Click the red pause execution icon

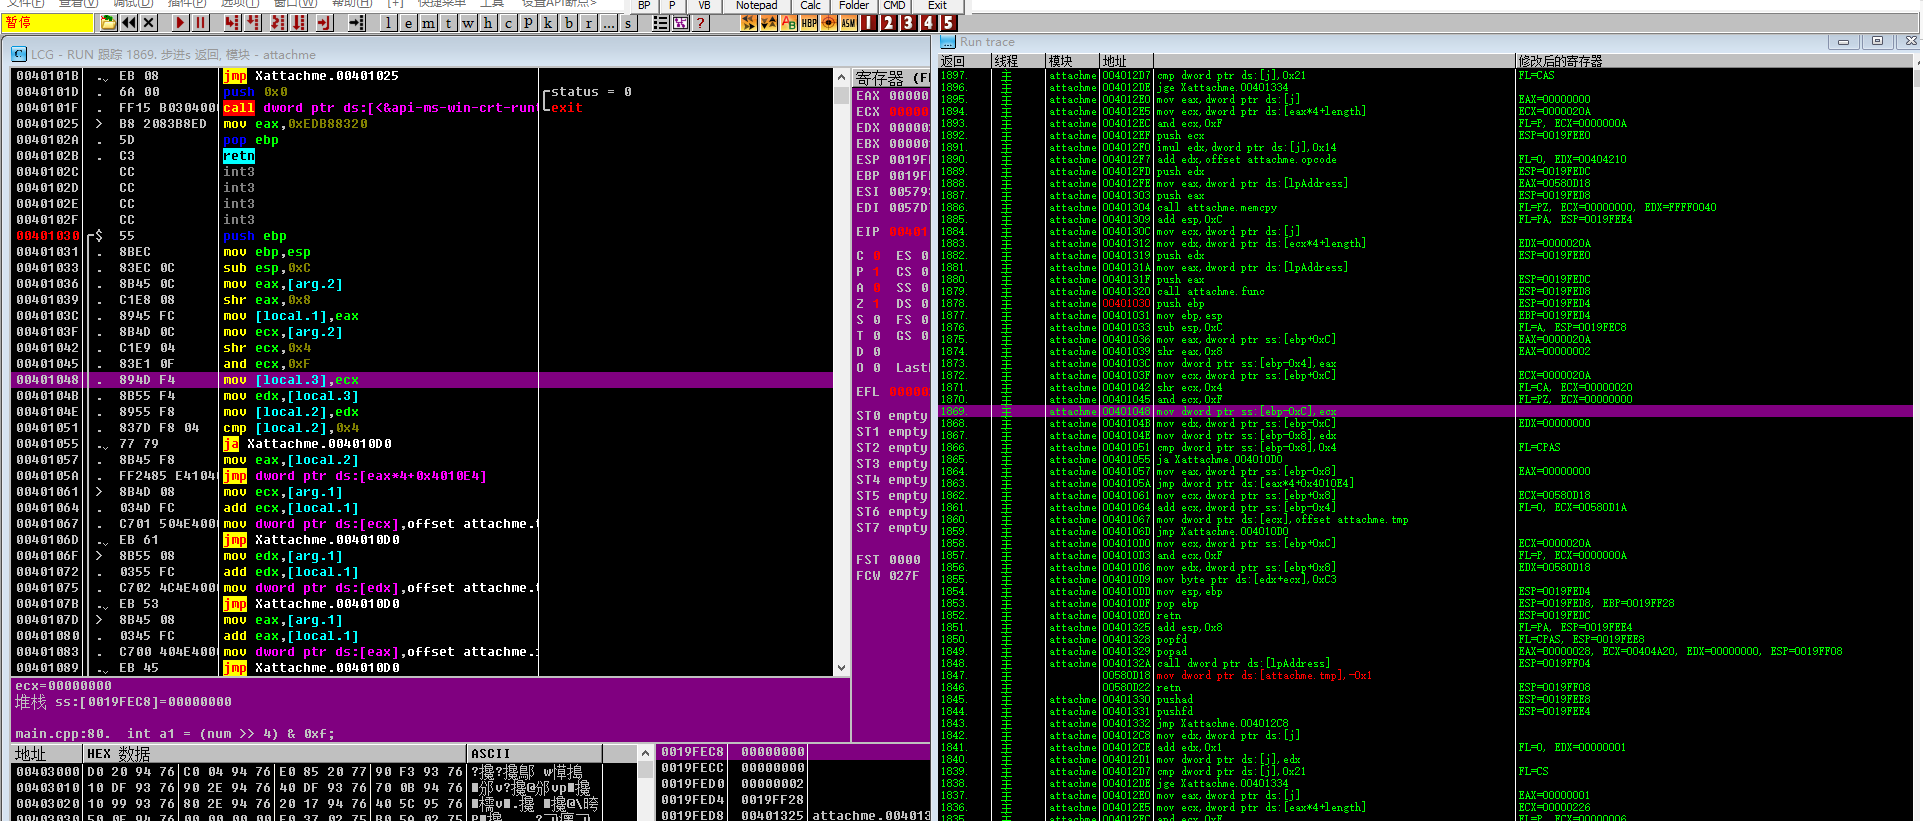201,22
